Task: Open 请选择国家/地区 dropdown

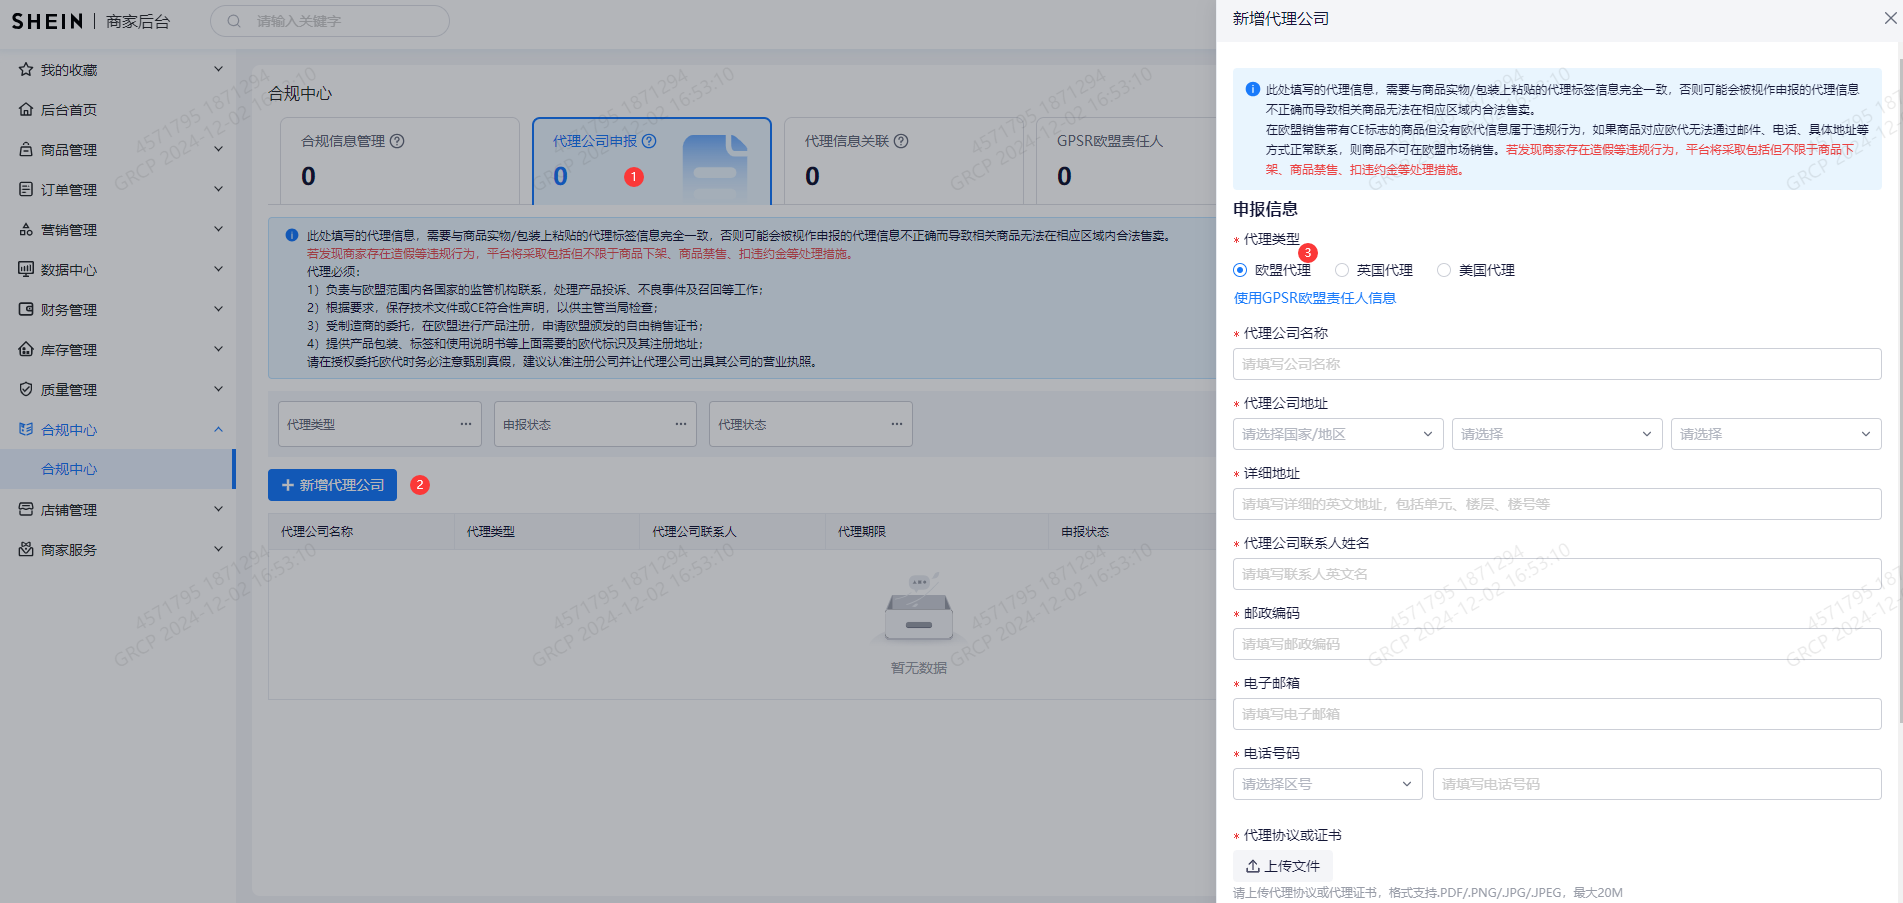Action: 1338,434
